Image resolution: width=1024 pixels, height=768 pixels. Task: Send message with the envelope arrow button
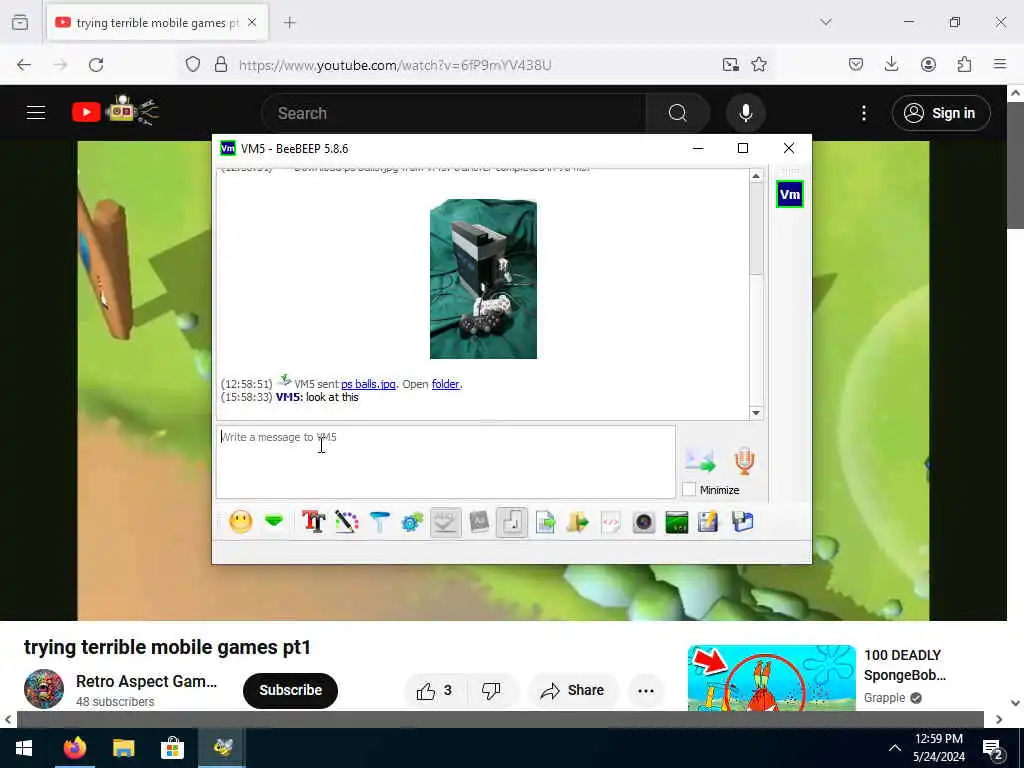pyautogui.click(x=701, y=460)
